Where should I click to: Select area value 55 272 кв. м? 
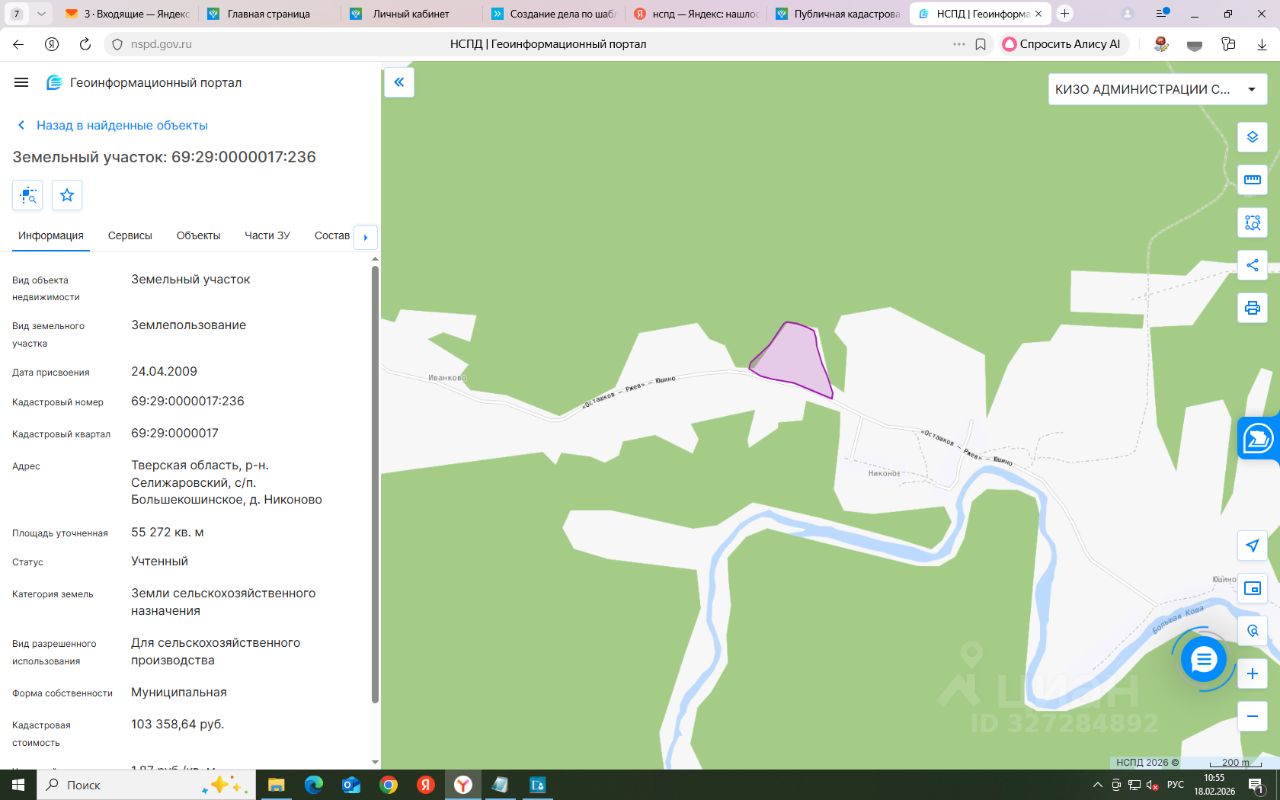[168, 532]
